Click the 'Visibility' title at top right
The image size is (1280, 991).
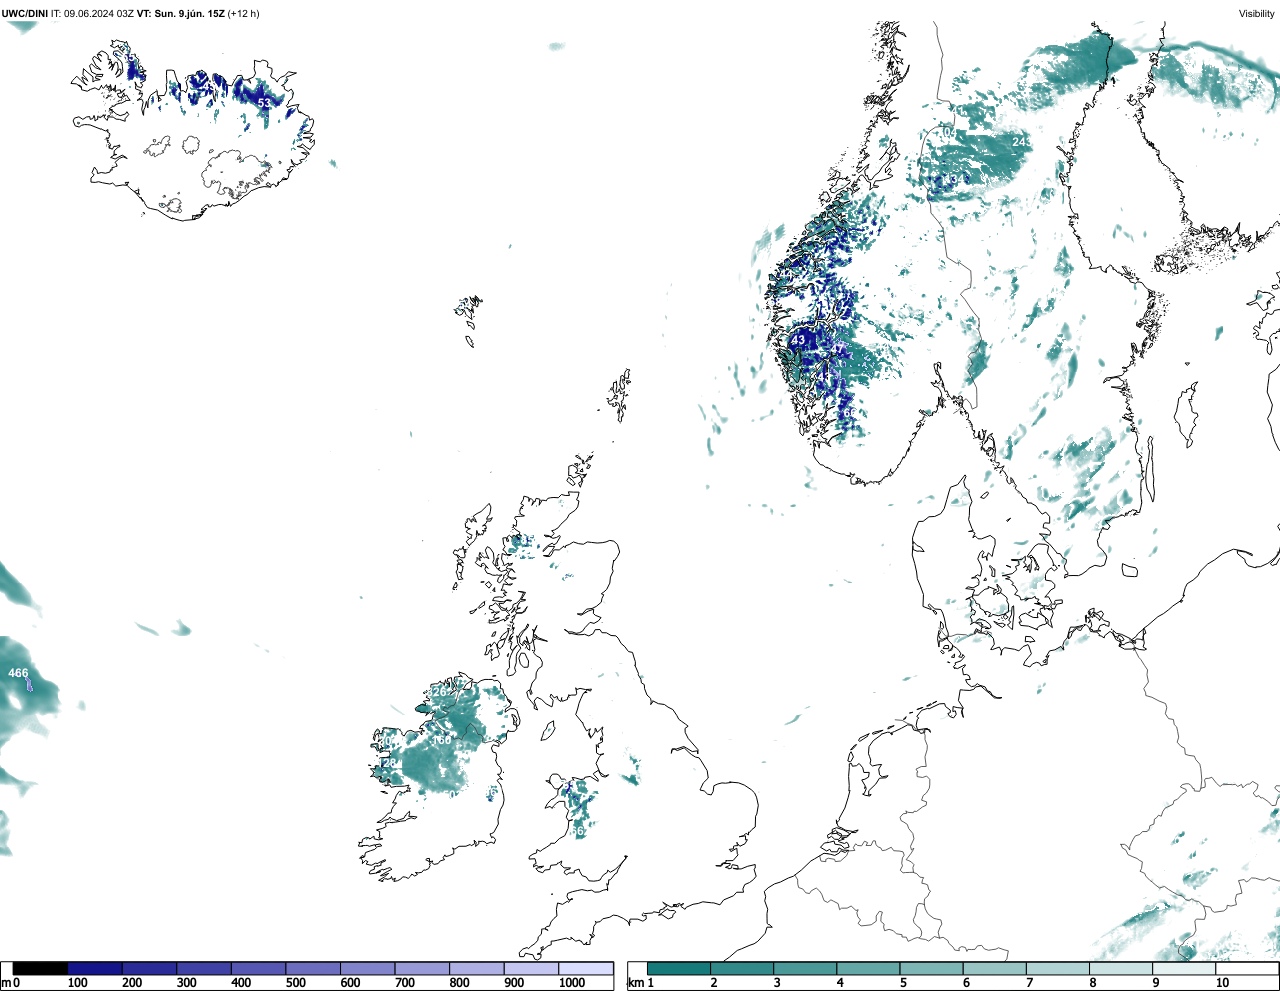1257,14
